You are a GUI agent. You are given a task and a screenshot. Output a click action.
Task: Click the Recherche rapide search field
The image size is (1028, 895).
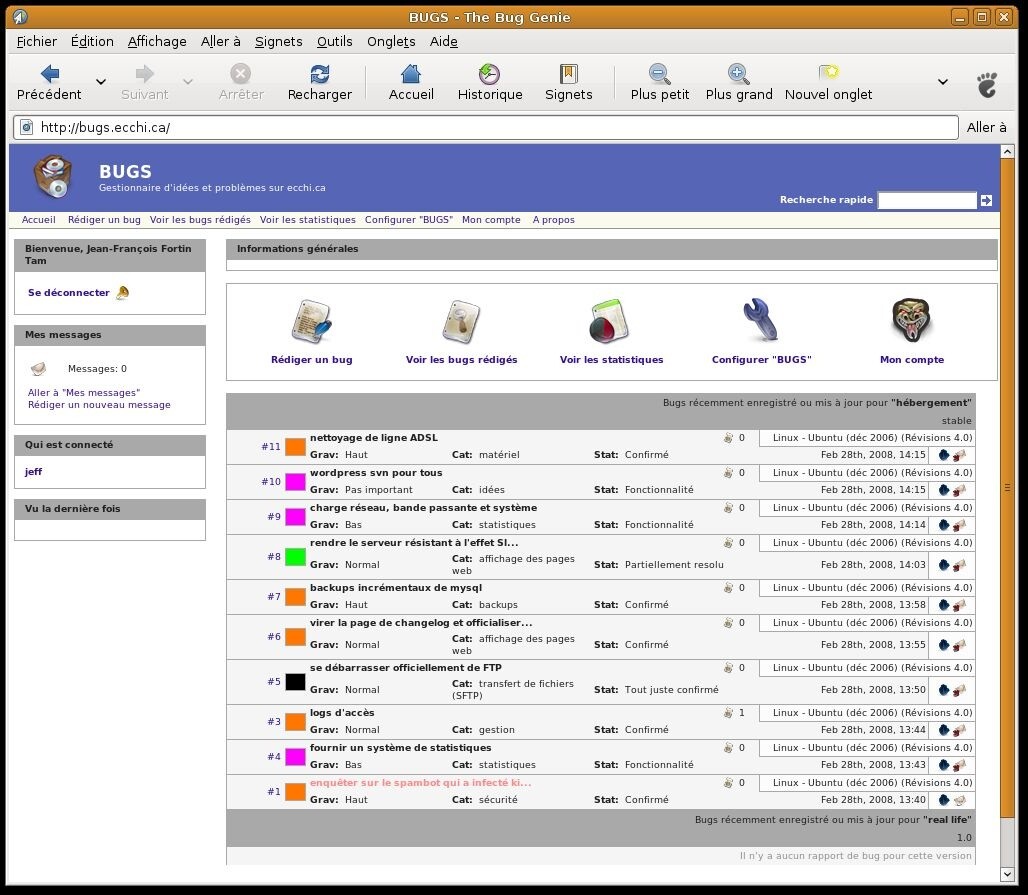coord(926,200)
